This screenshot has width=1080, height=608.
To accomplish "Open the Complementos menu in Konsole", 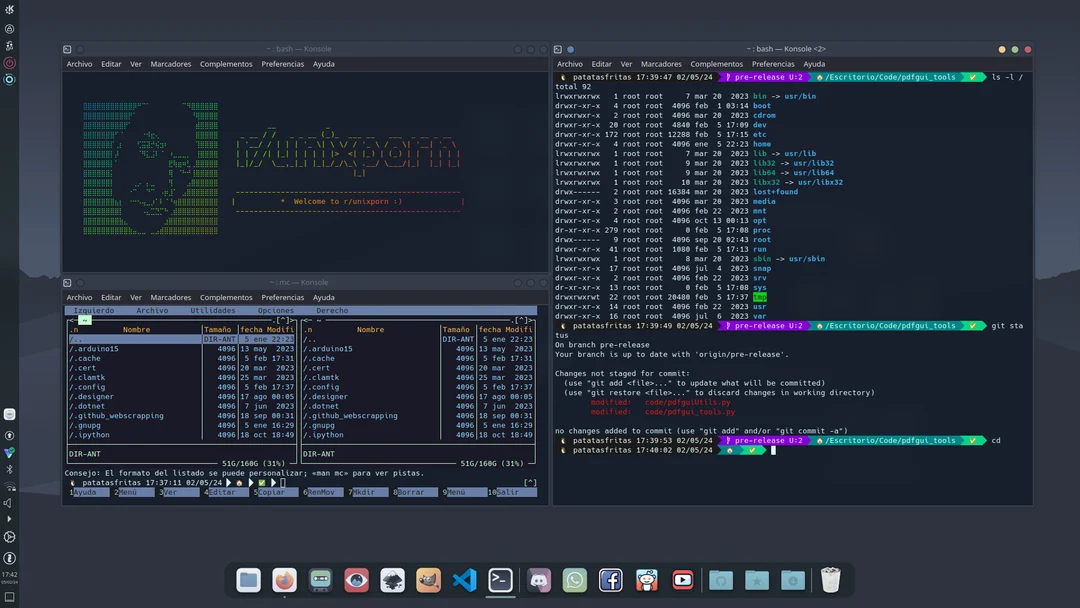I will click(225, 64).
